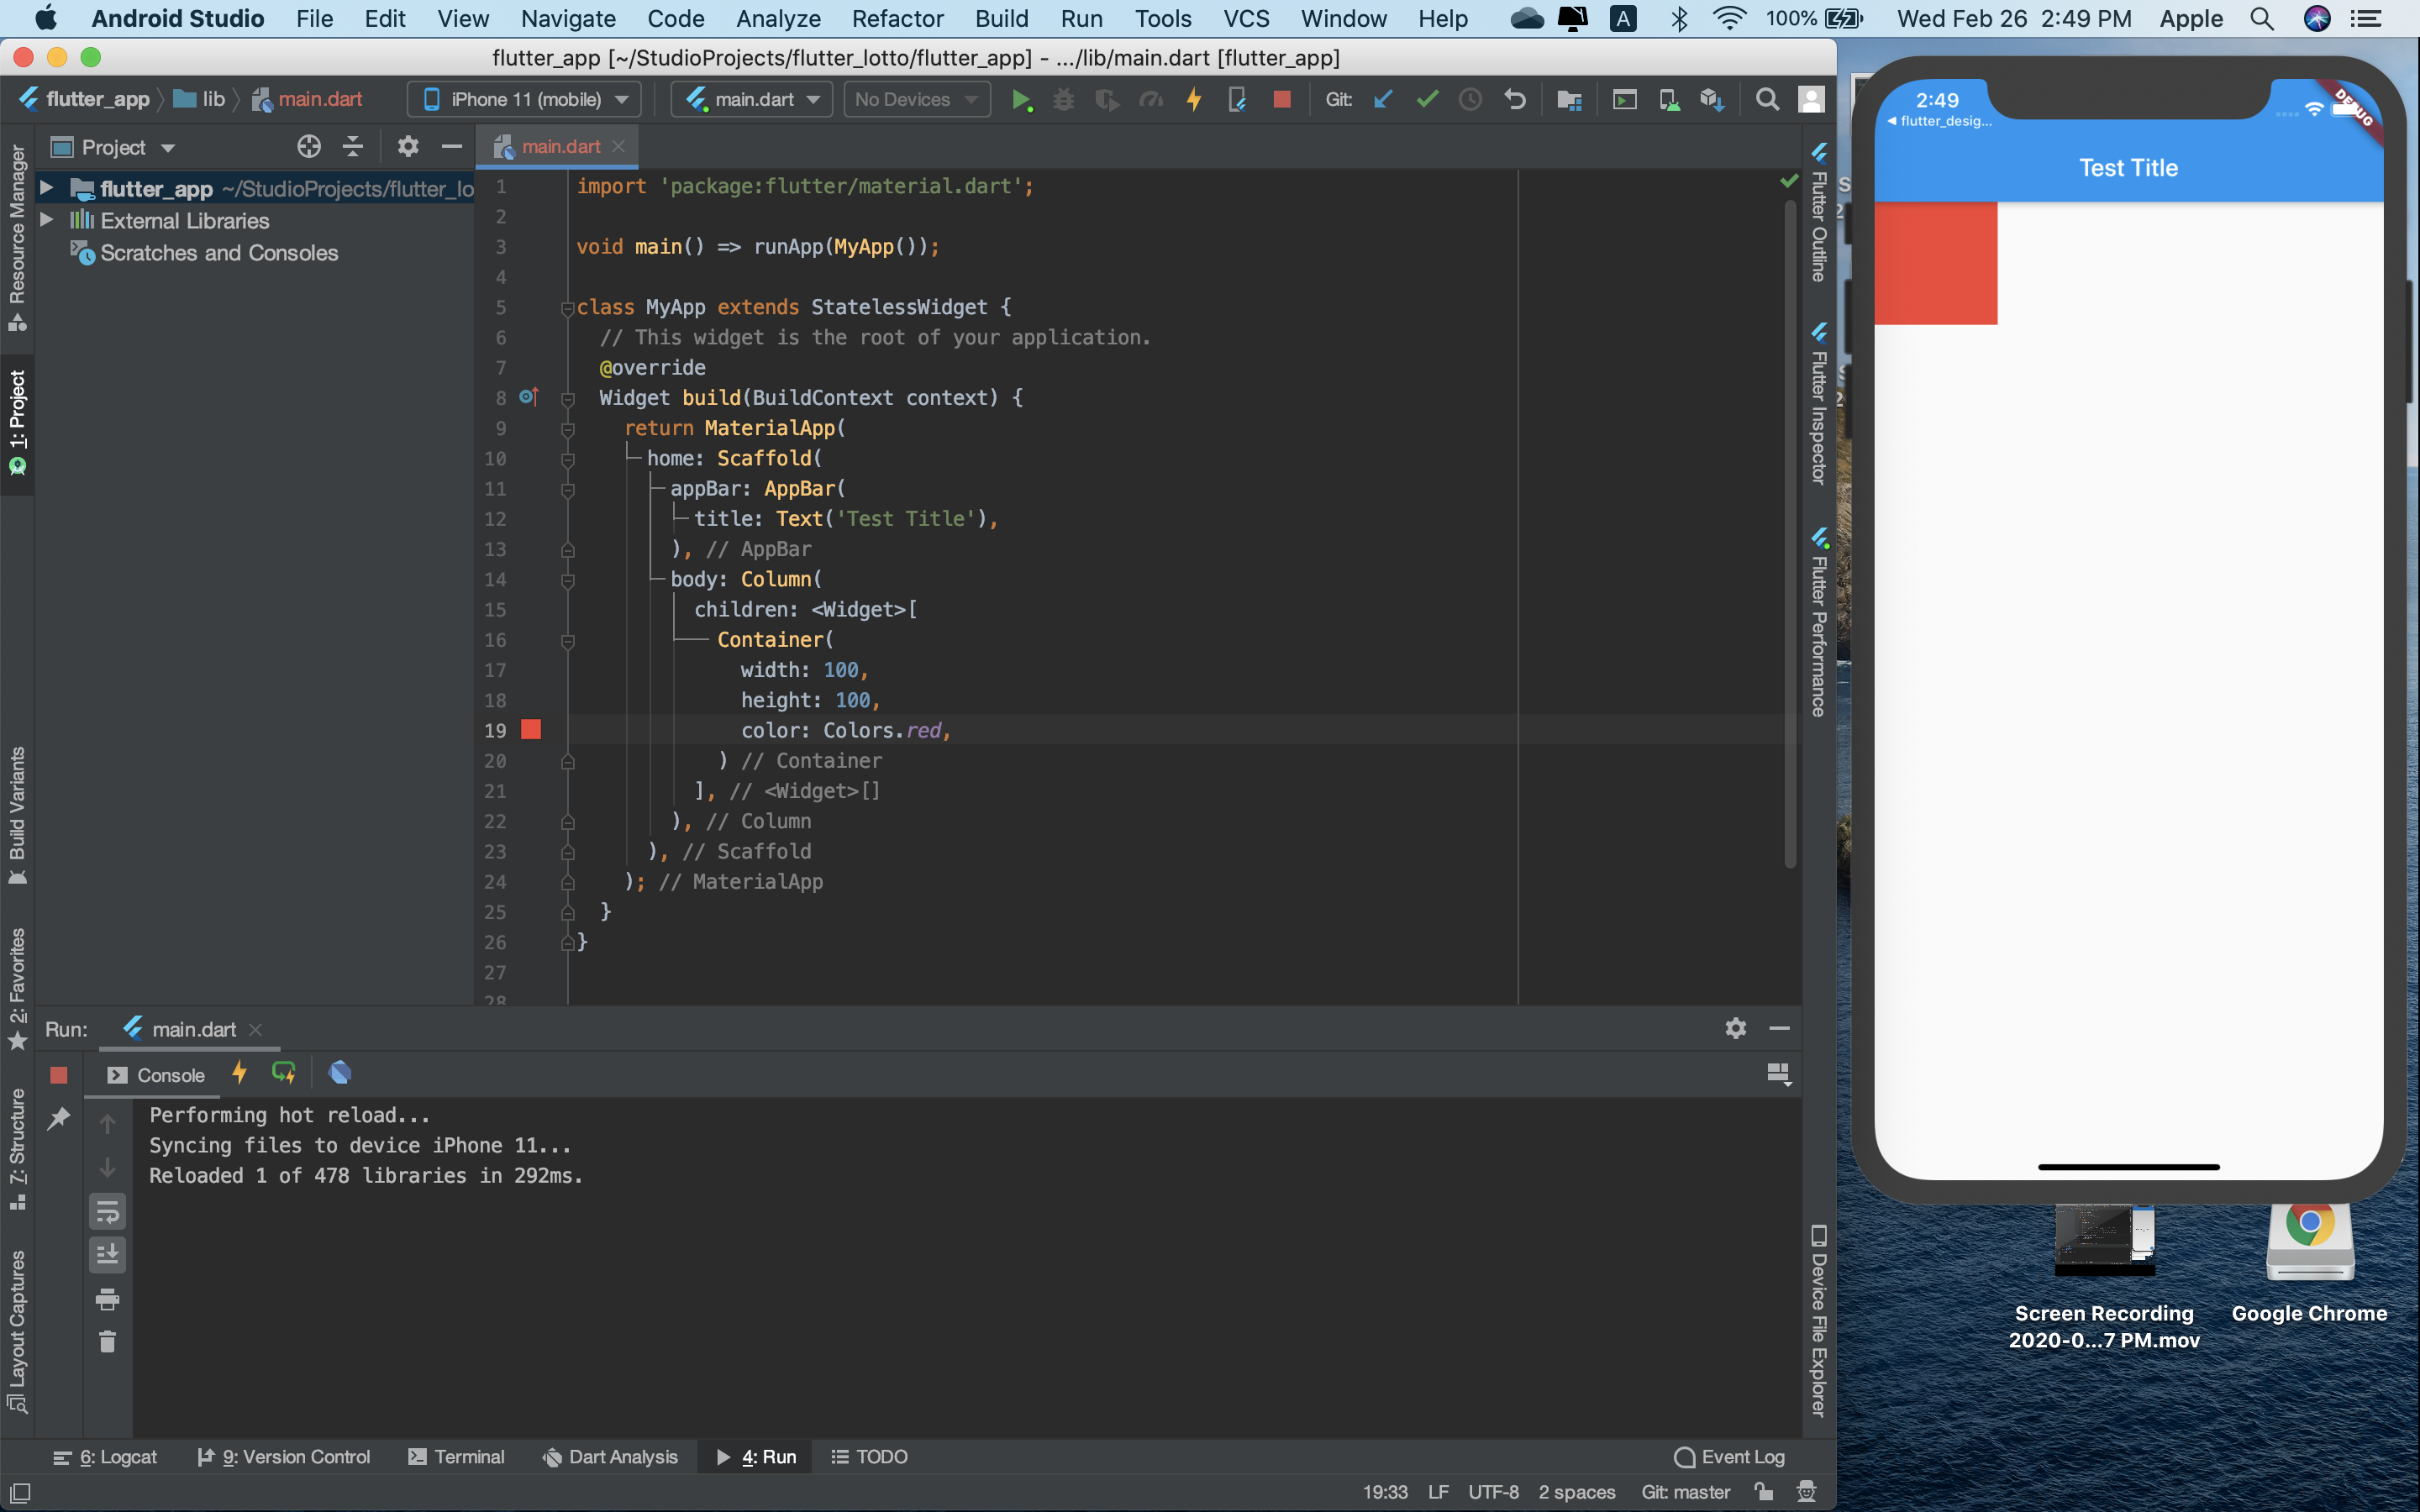Open the Event Log button
The height and width of the screenshot is (1512, 2420).
point(1729,1457)
